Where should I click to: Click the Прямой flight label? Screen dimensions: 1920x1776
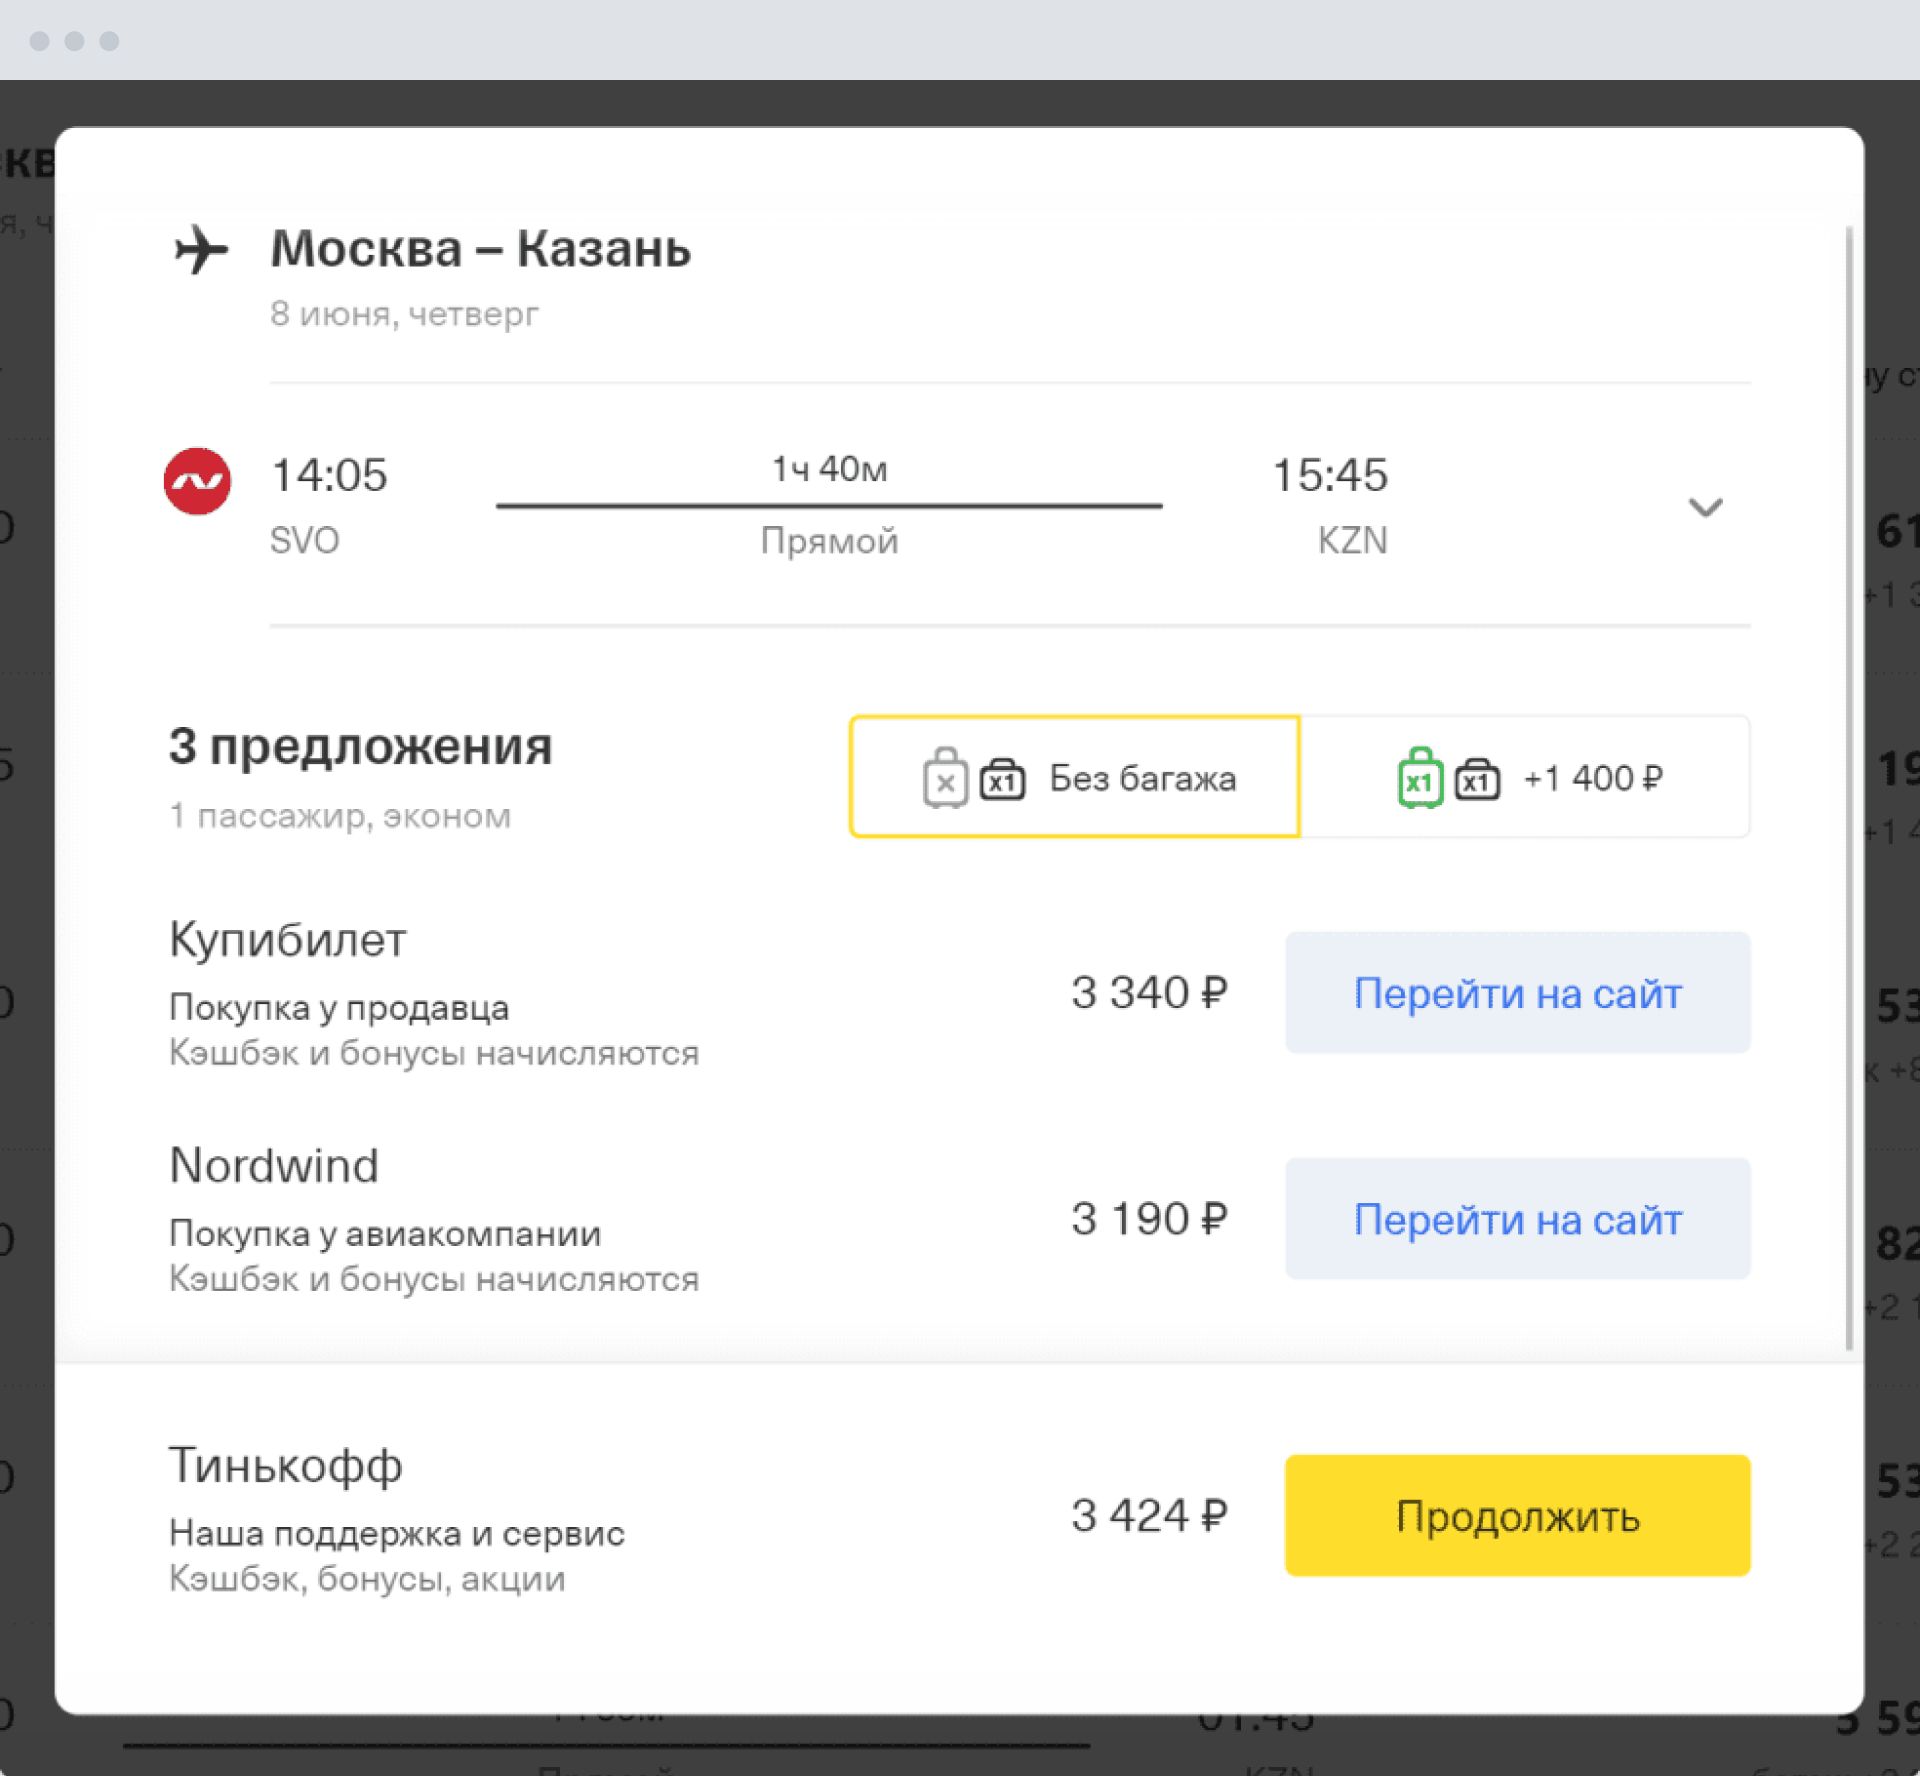[x=829, y=541]
